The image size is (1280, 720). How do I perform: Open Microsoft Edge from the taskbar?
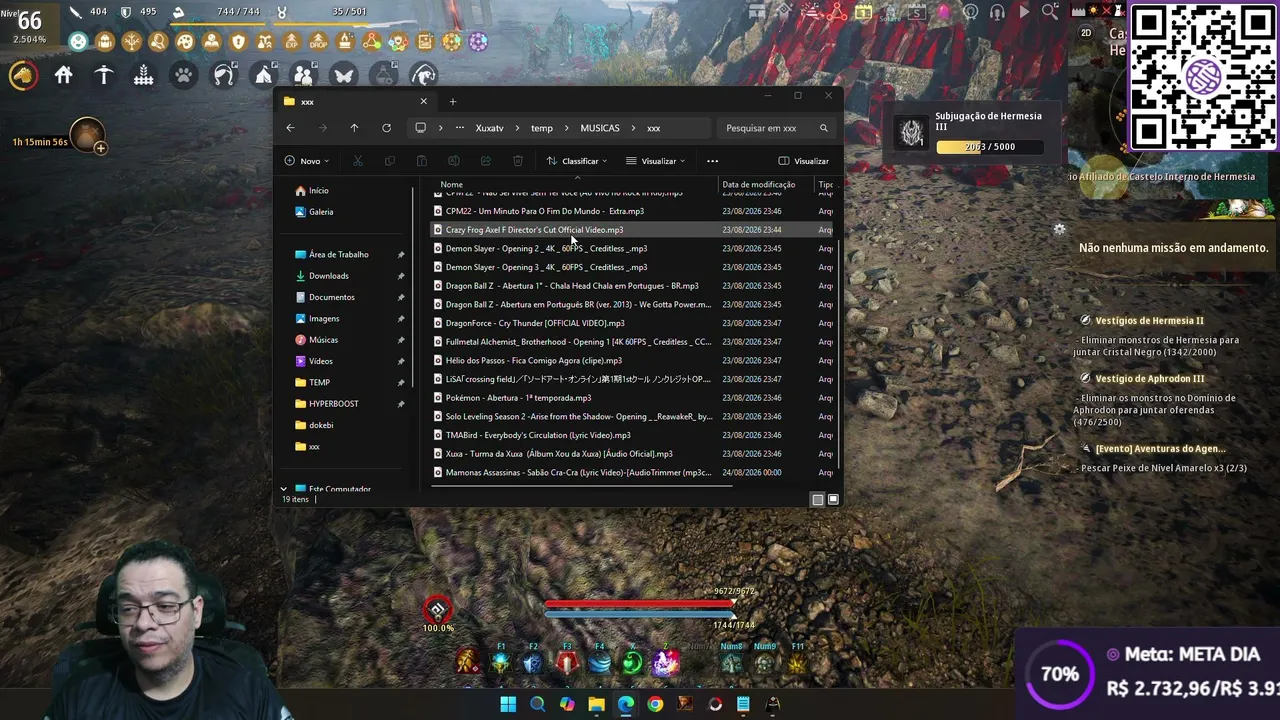(x=626, y=704)
